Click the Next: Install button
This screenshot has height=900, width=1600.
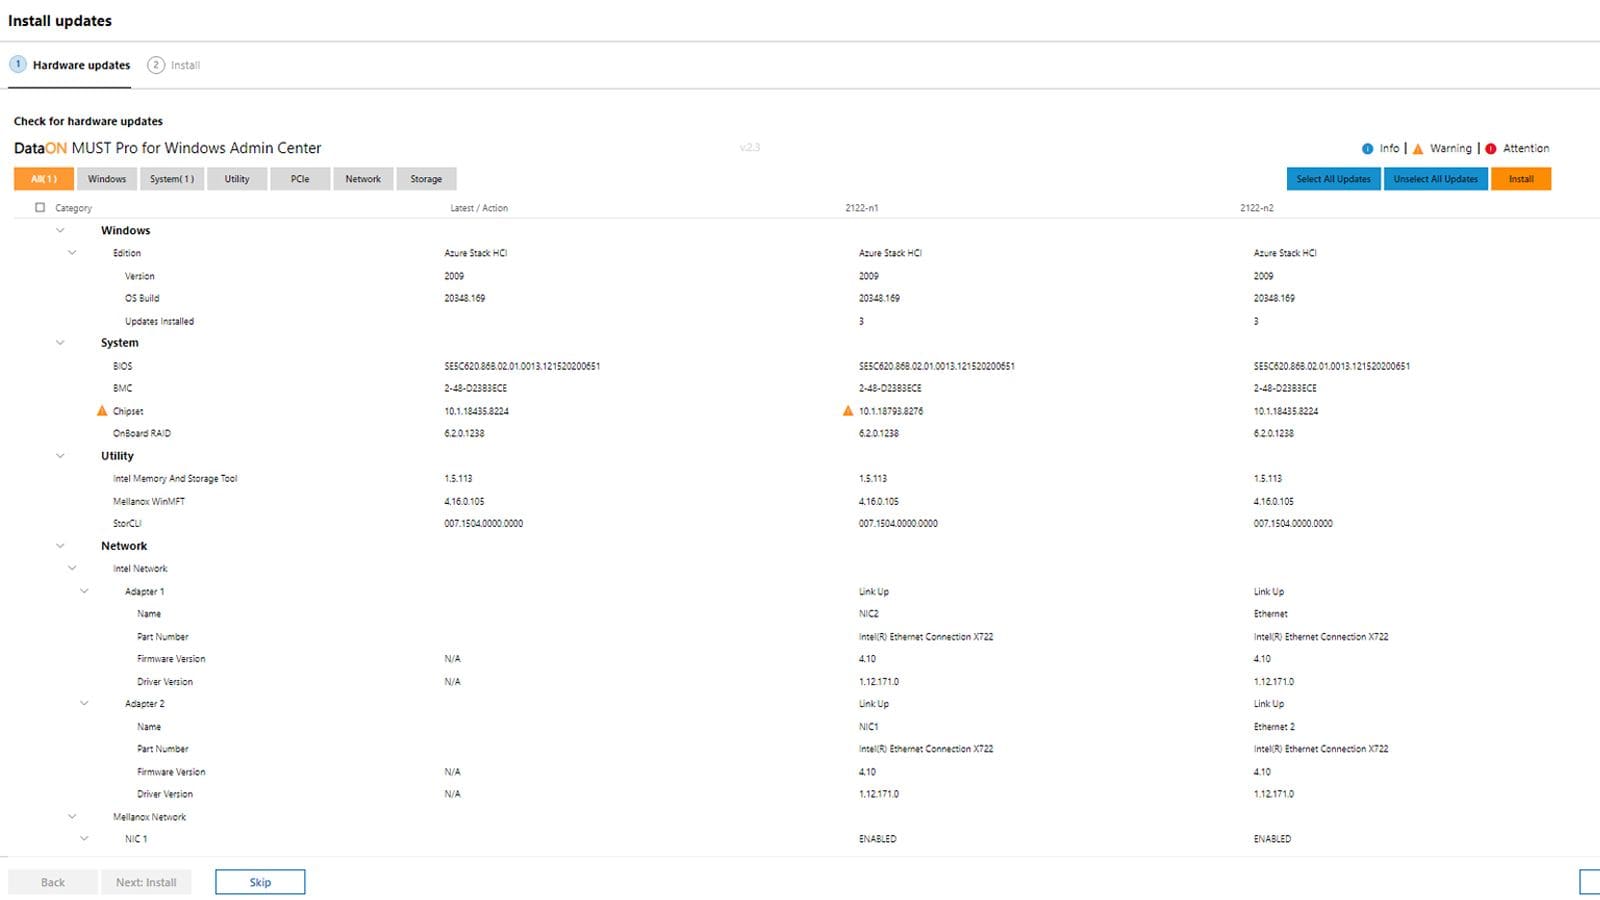[x=146, y=882]
